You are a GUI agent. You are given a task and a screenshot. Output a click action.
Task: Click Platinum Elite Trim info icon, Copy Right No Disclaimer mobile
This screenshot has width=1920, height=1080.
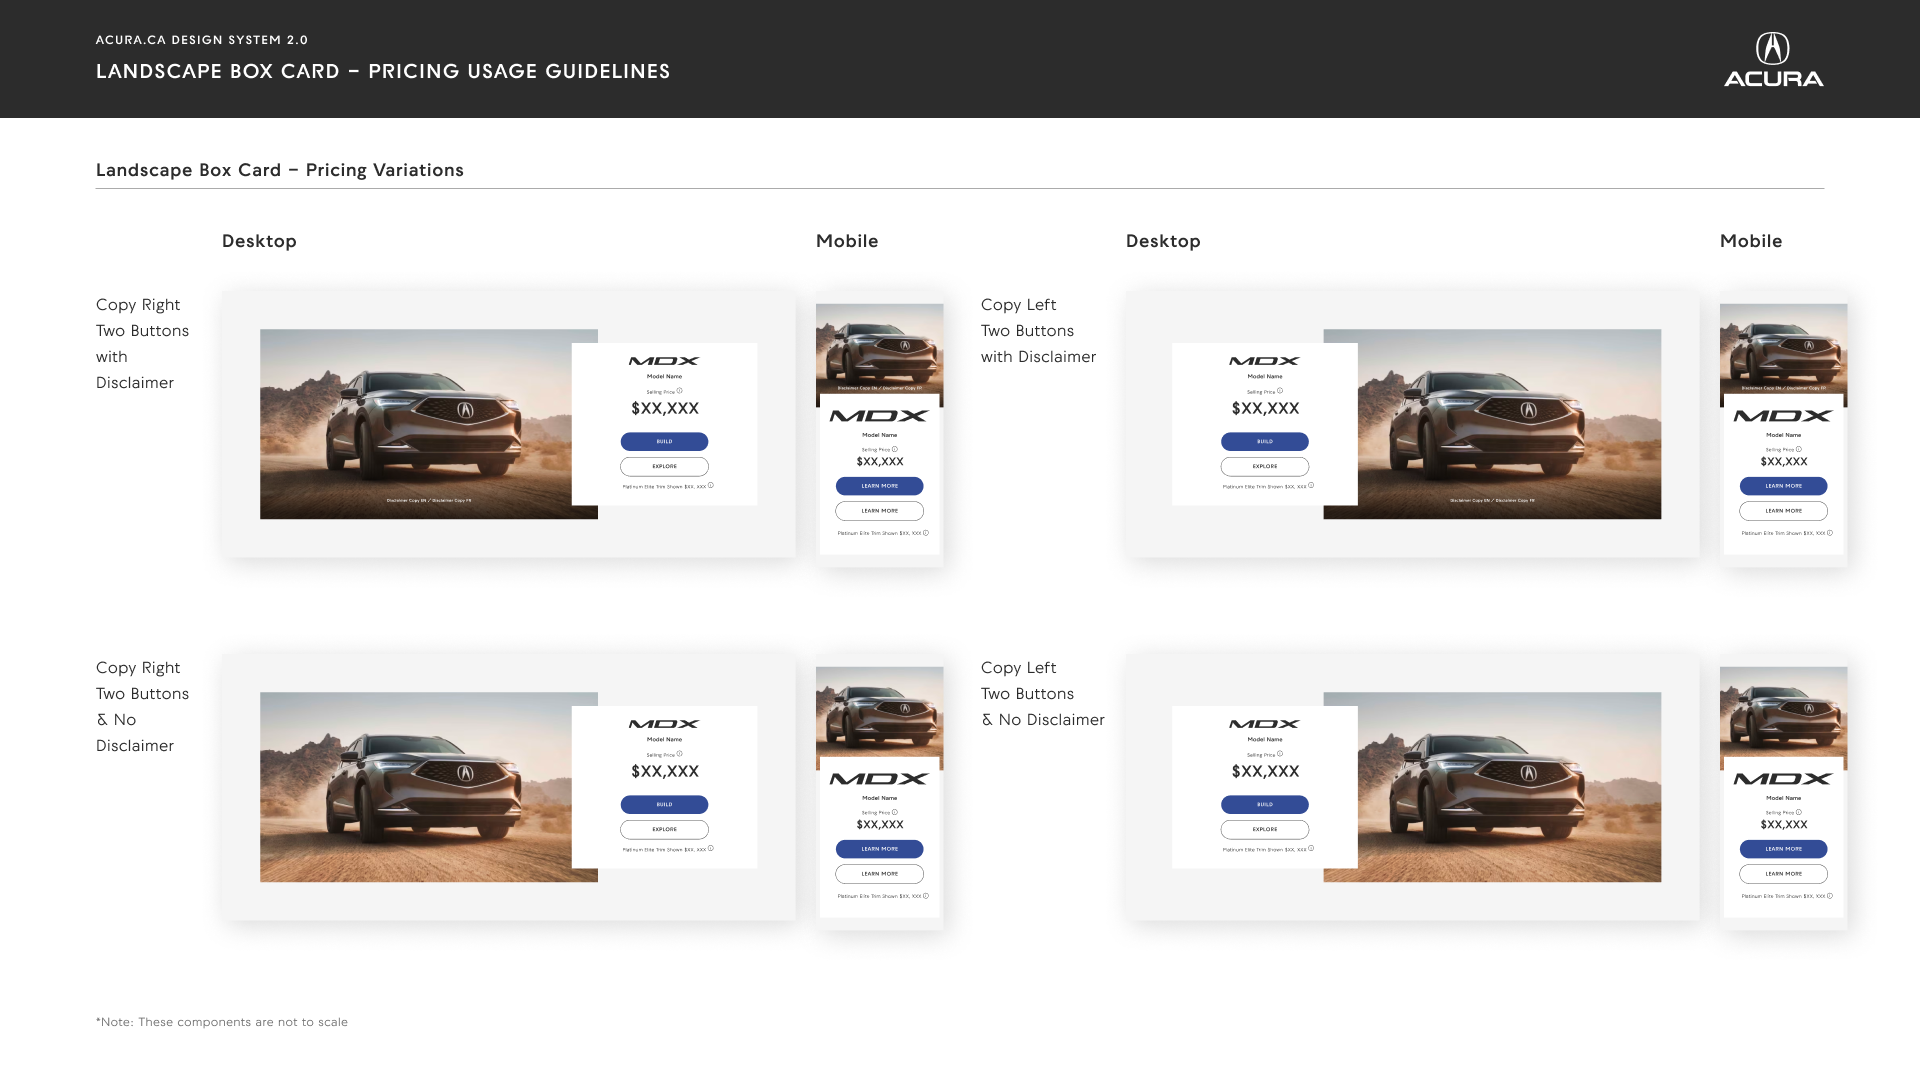pyautogui.click(x=926, y=895)
